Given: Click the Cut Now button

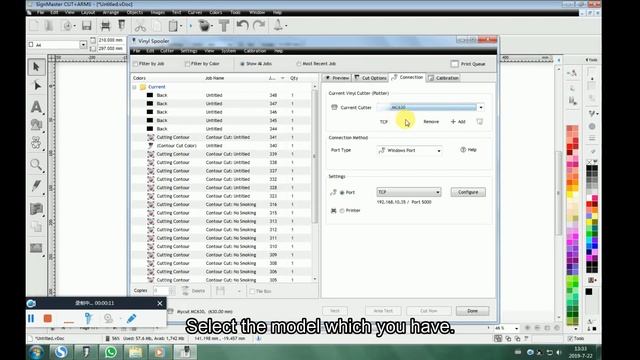Looking at the screenshot, I should pyautogui.click(x=429, y=311).
